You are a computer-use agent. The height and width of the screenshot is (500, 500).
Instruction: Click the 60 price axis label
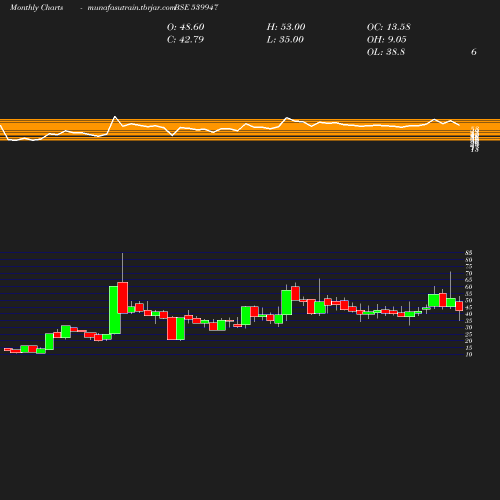[x=469, y=287]
